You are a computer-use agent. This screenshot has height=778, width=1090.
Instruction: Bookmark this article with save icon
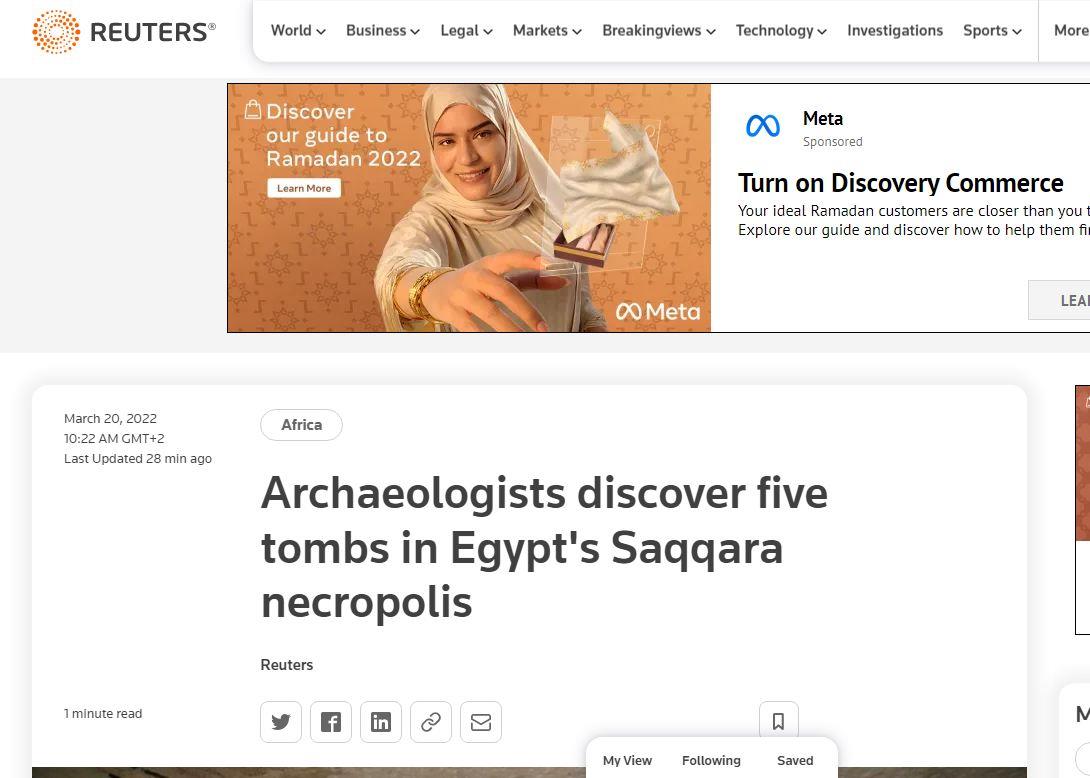779,721
